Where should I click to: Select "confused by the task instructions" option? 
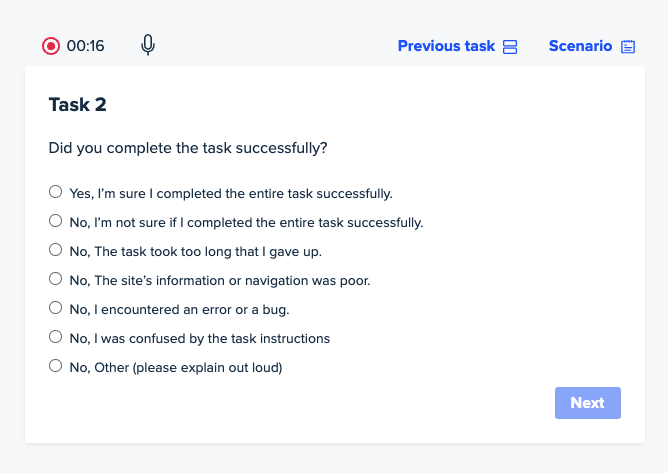[x=55, y=337]
